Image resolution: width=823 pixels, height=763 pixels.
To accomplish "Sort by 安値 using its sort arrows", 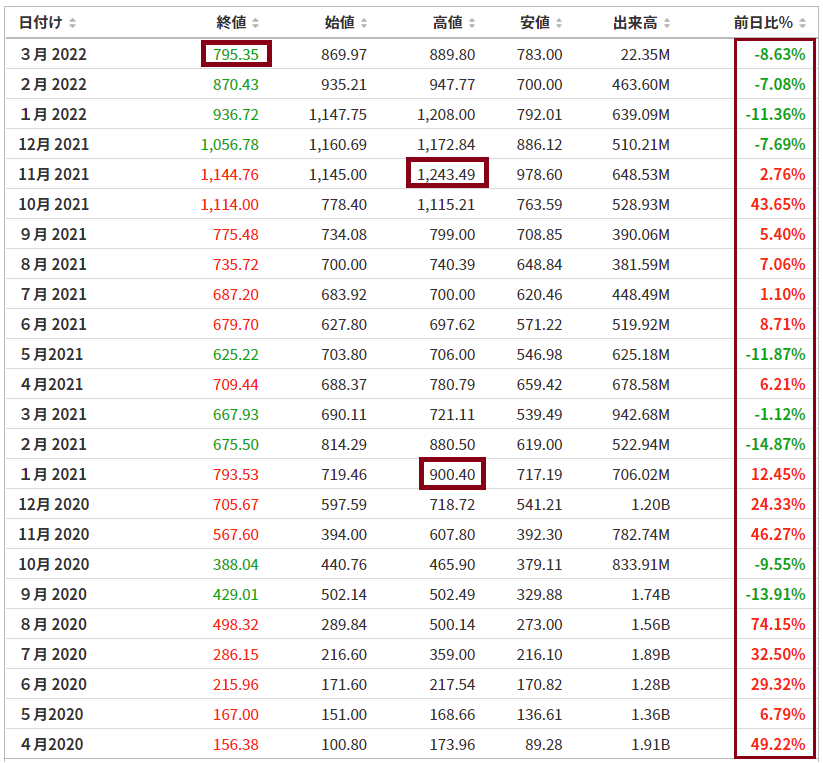I will click(559, 23).
